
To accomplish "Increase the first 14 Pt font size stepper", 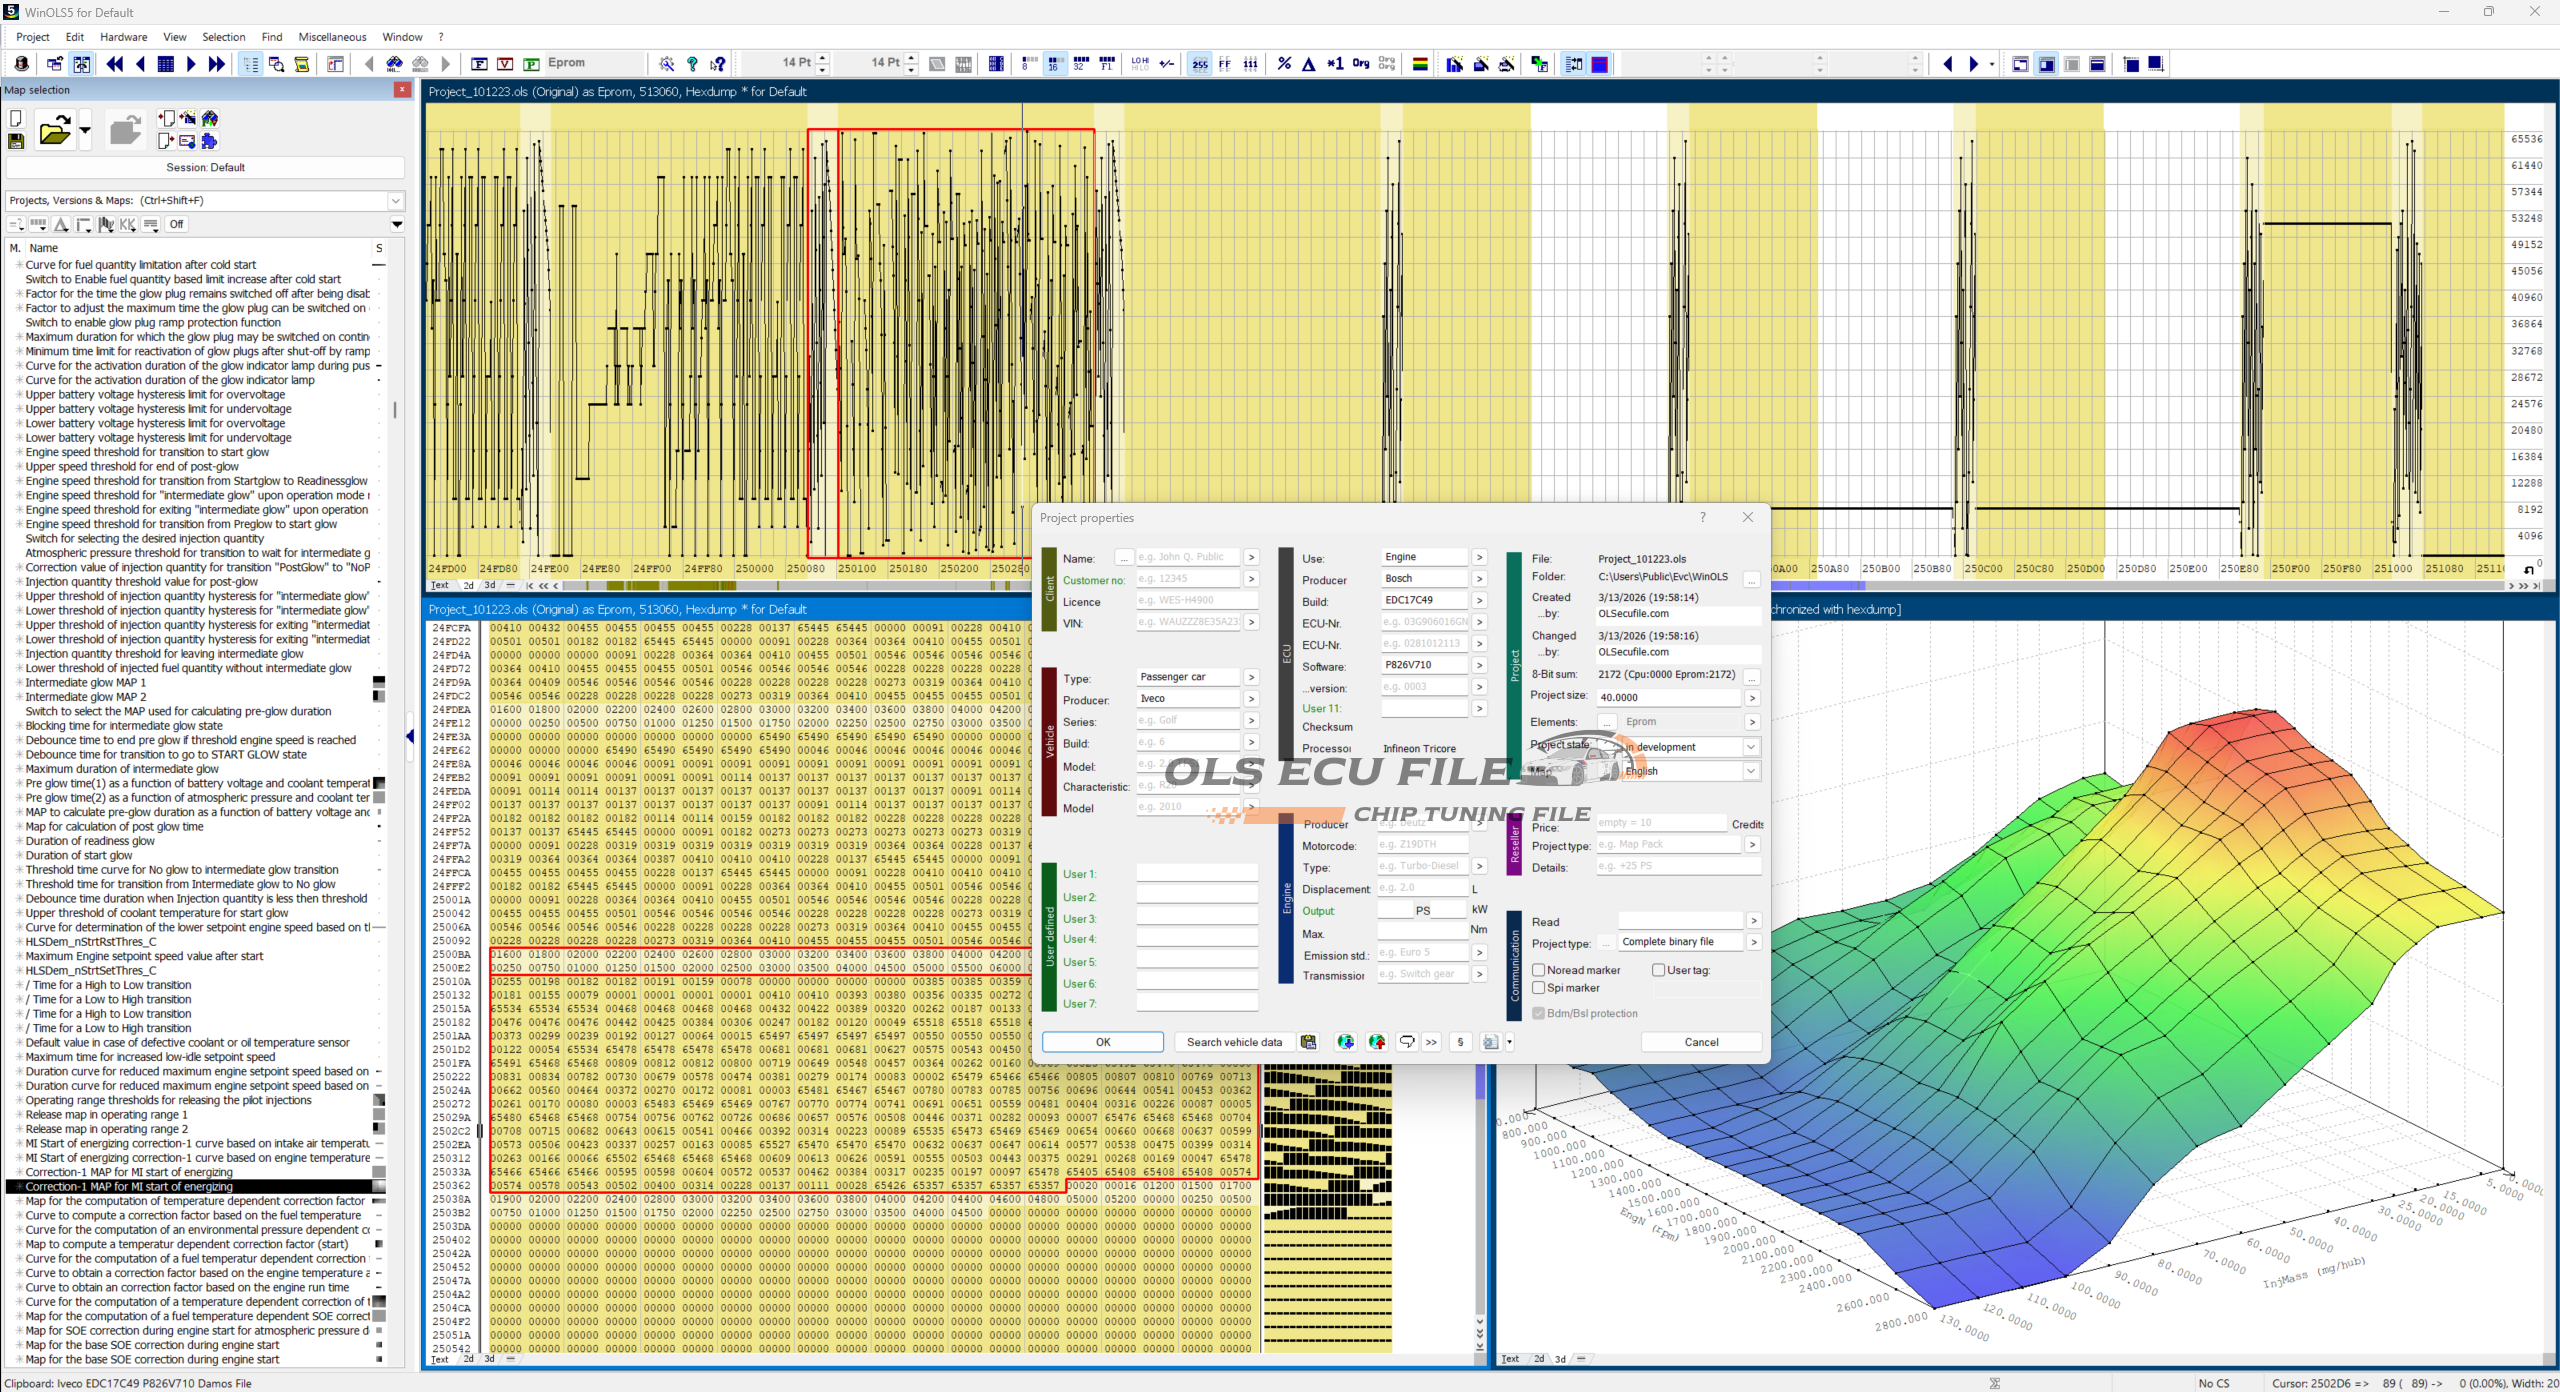I will pos(823,58).
